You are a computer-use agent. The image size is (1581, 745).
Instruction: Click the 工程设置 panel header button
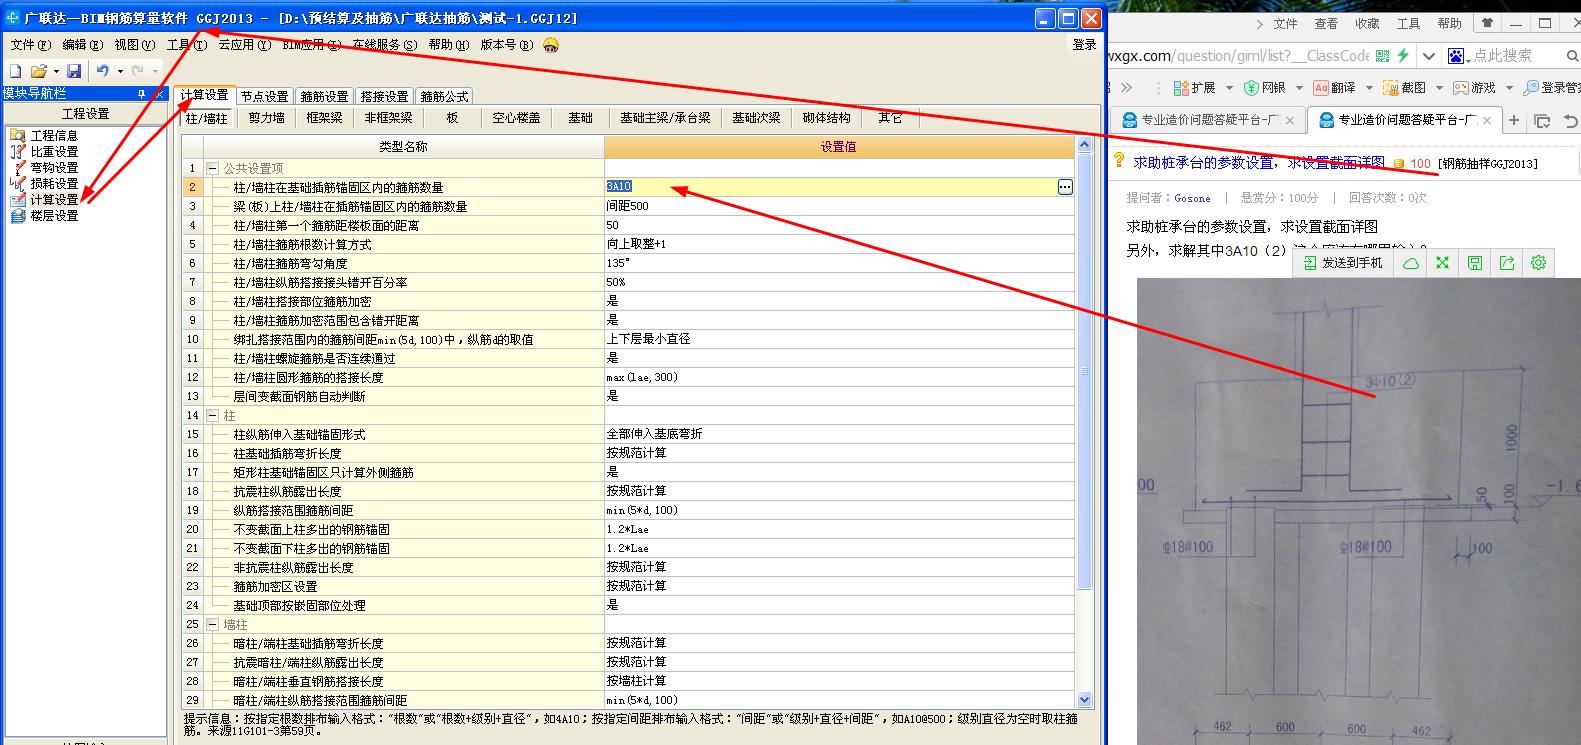85,114
